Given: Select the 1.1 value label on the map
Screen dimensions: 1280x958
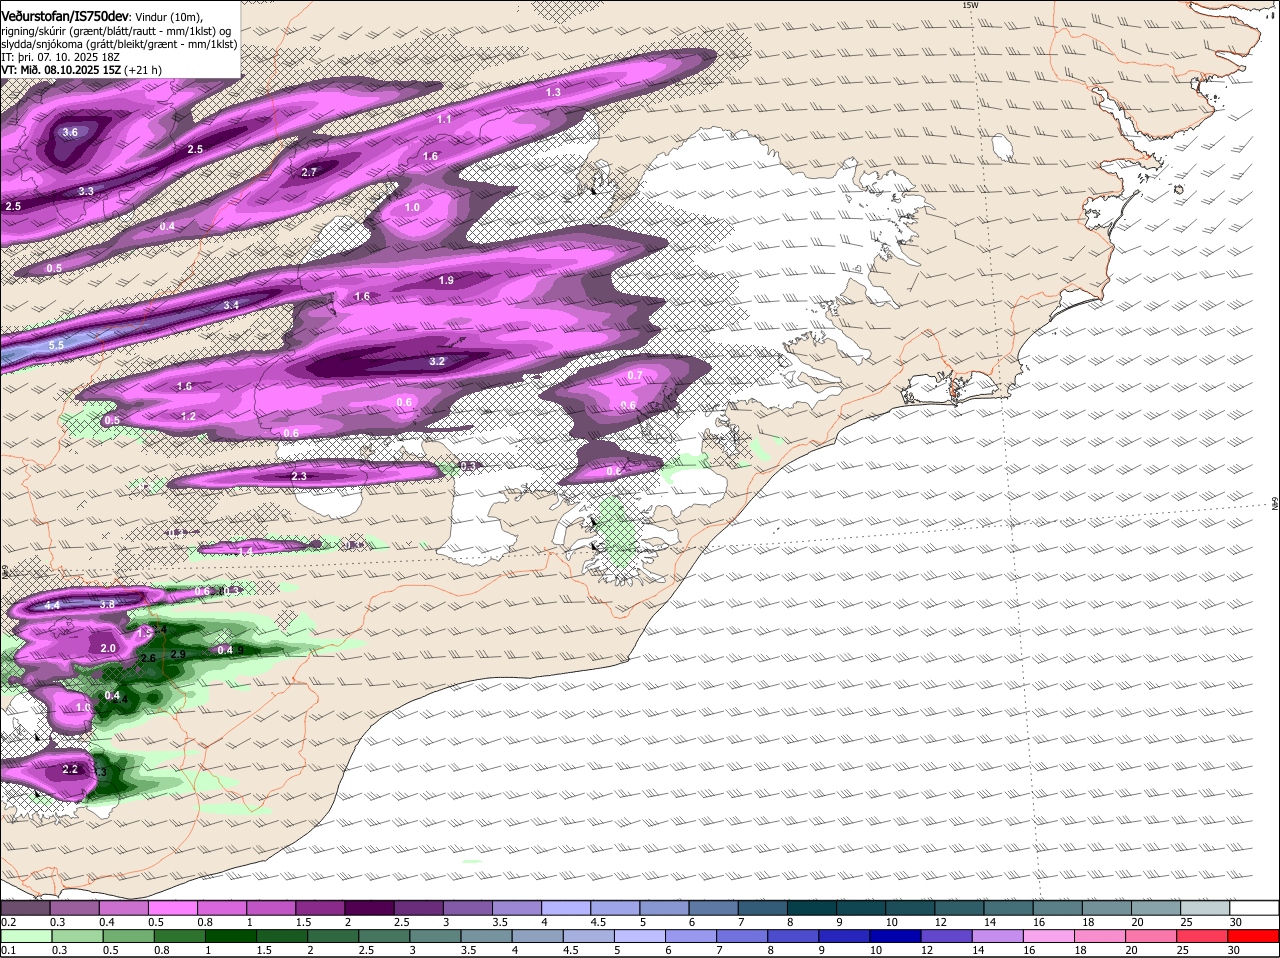Looking at the screenshot, I should pos(444,119).
